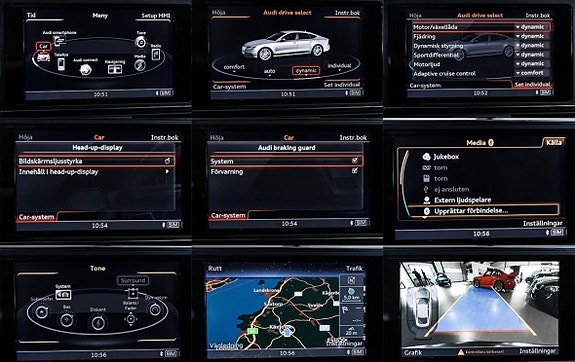Click Instr.bok on Audi braking guard screen
Image resolution: width=575 pixels, height=362 pixels.
(353, 138)
